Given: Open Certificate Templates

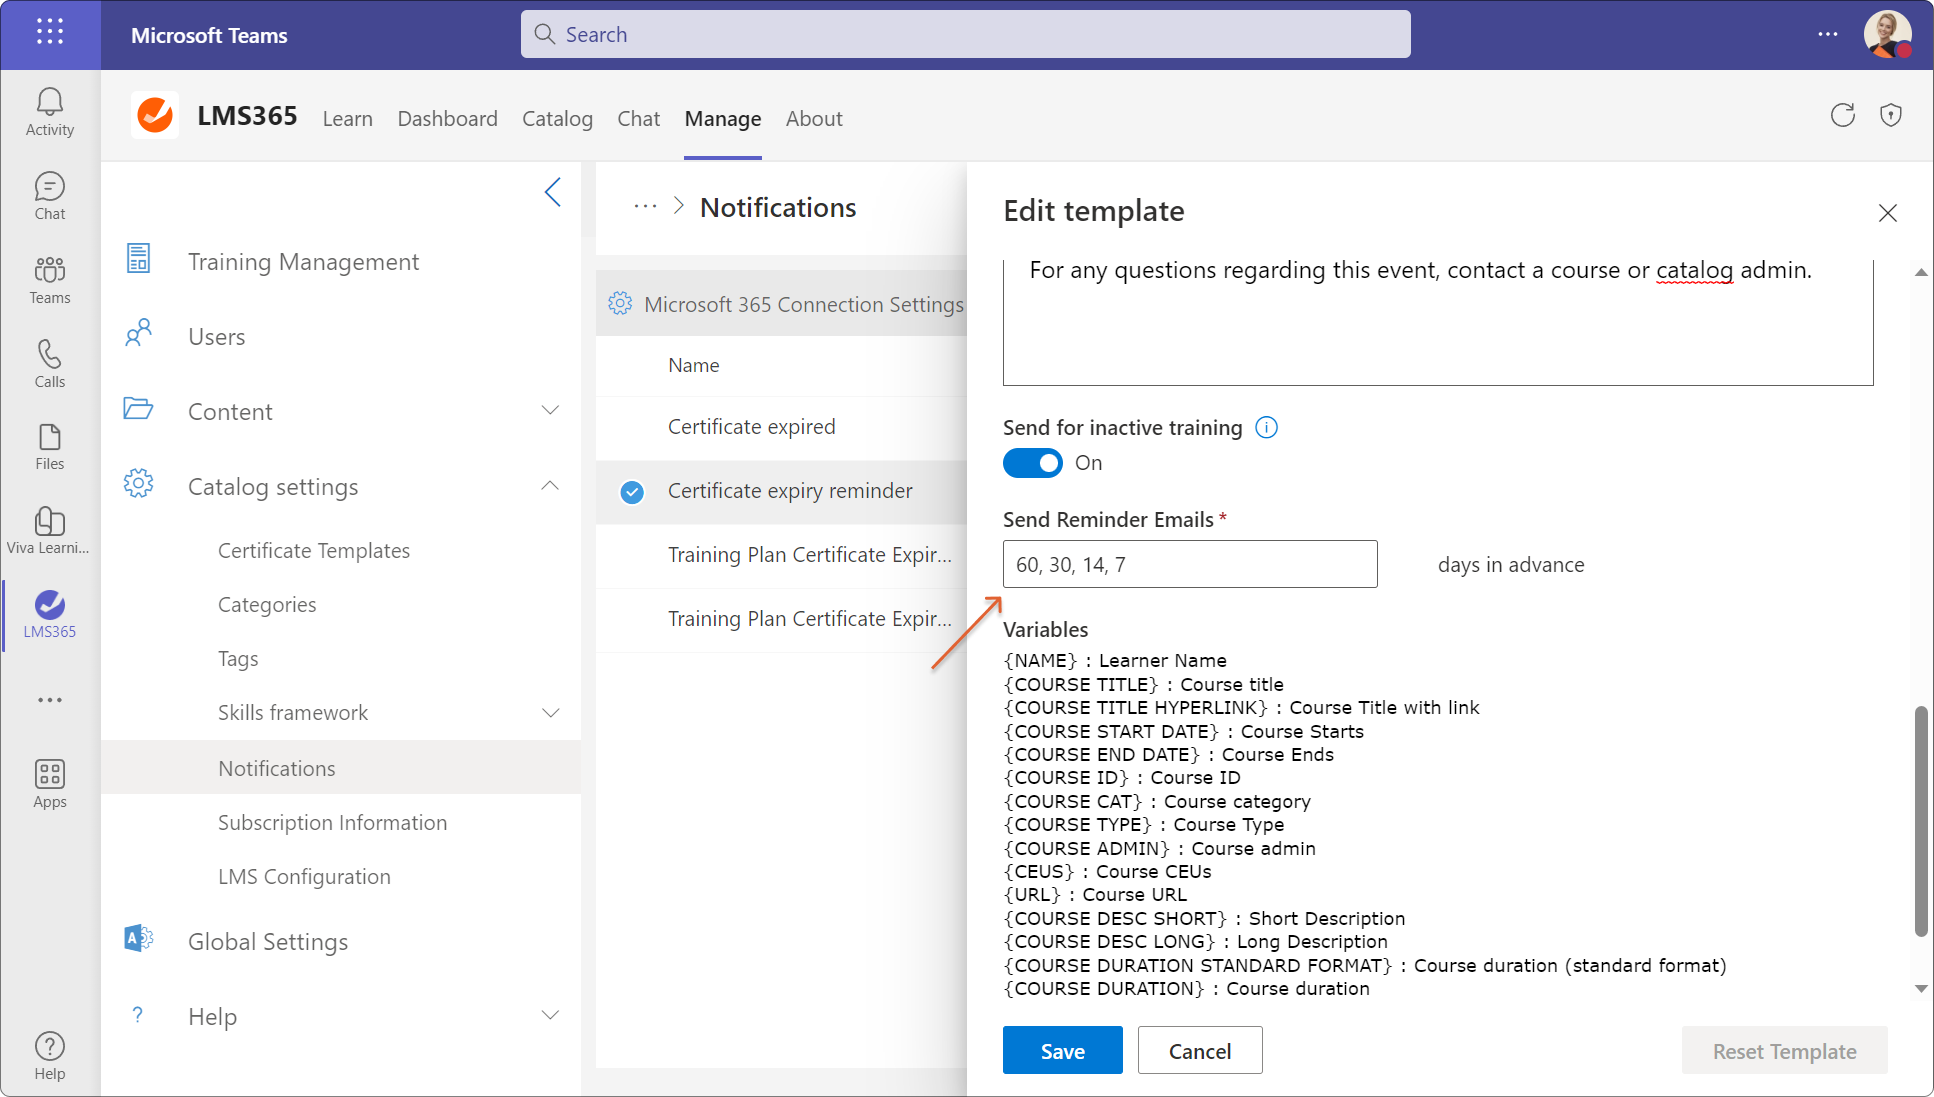Looking at the screenshot, I should tap(314, 551).
